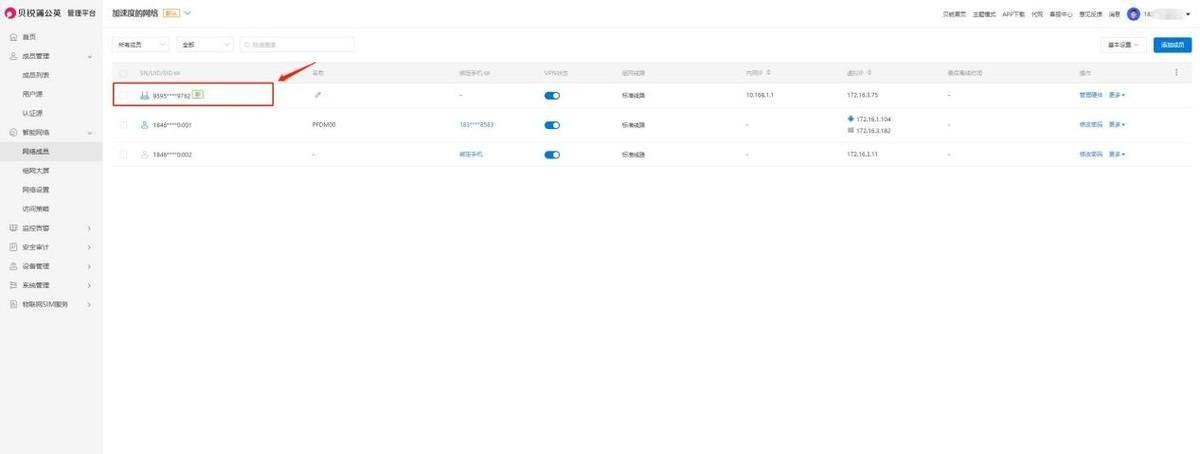Screen dimensions: 1200x454
Task: Click the 系统管理 icon in sidebar
Action: pyautogui.click(x=13, y=285)
